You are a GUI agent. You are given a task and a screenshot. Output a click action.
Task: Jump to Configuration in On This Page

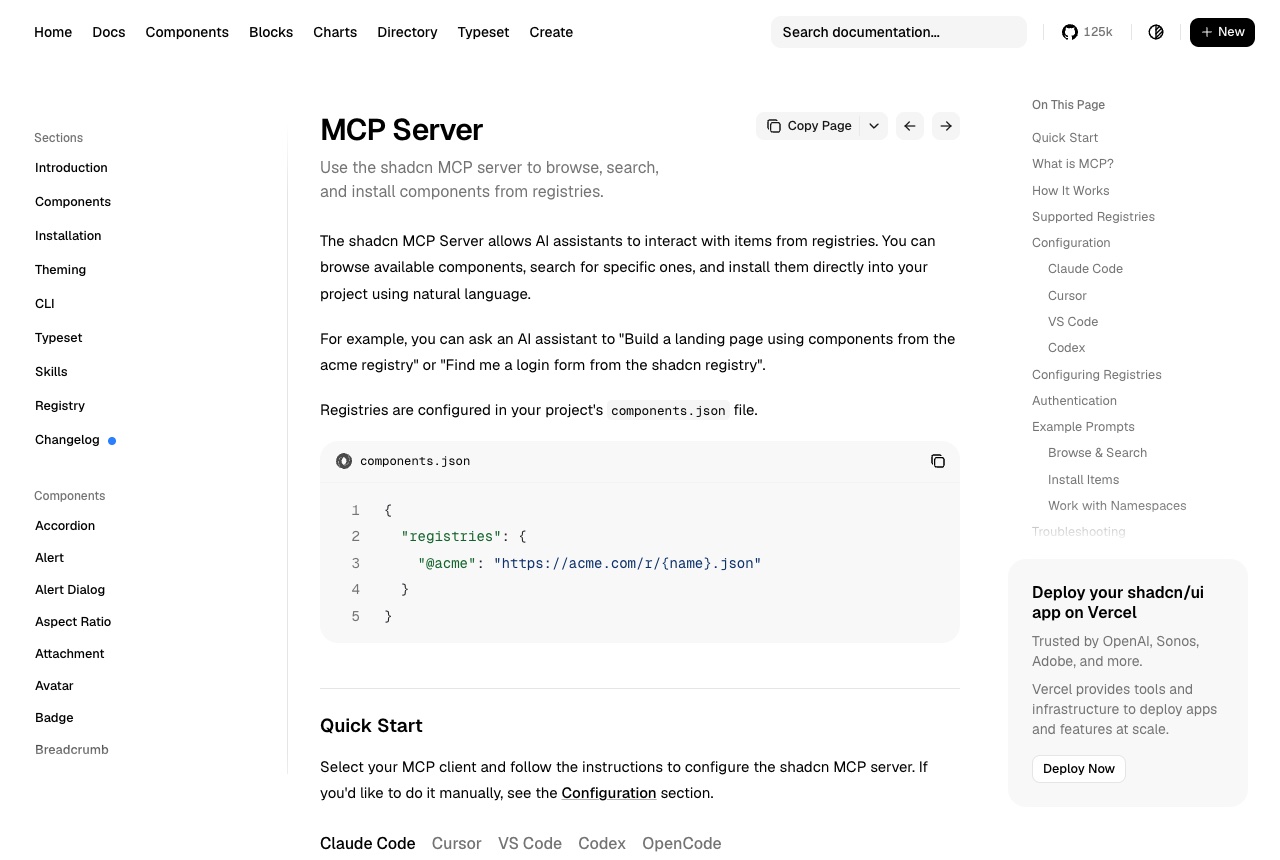tap(1071, 243)
